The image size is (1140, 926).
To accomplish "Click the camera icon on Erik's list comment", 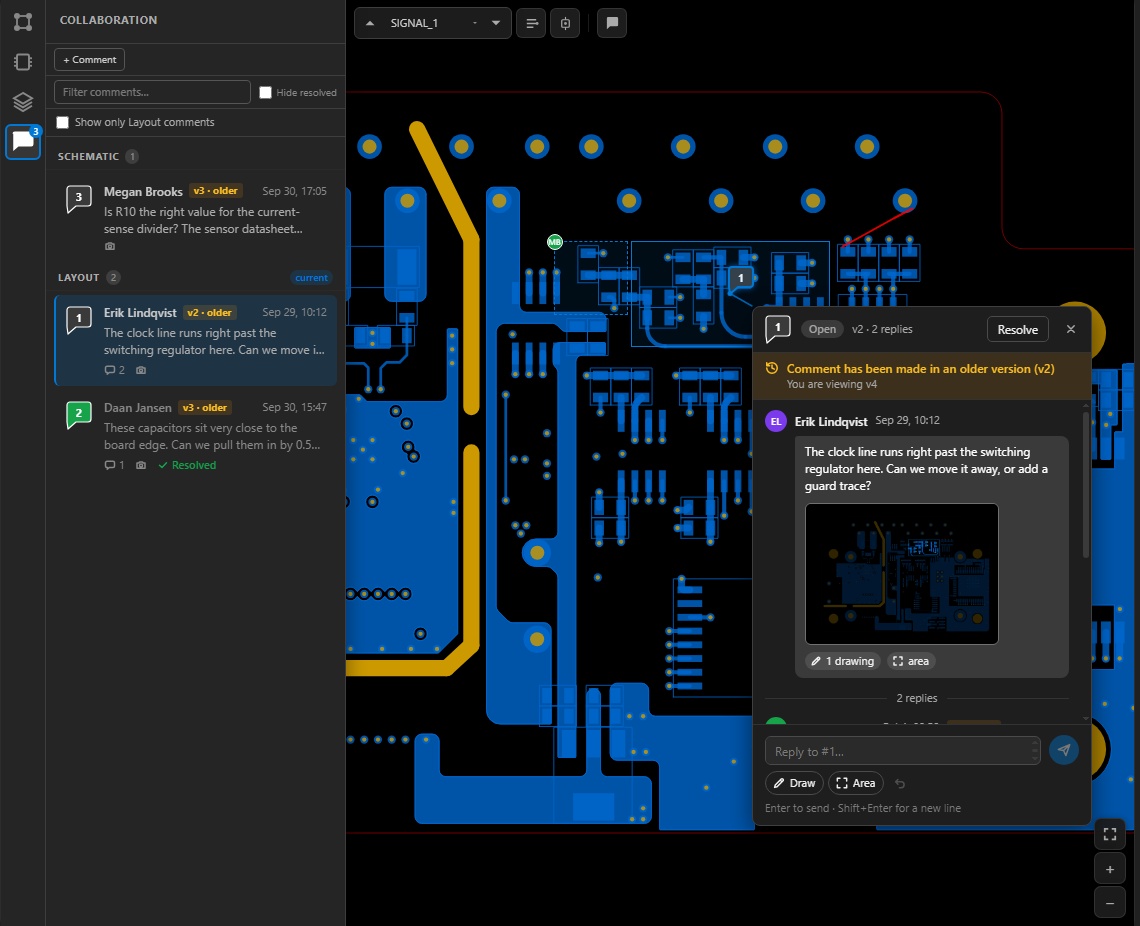I will [x=141, y=370].
